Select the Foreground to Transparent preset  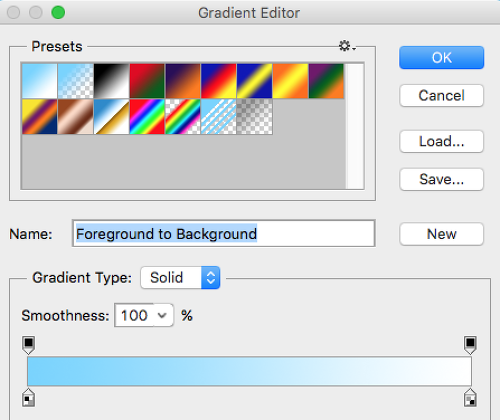[x=76, y=81]
